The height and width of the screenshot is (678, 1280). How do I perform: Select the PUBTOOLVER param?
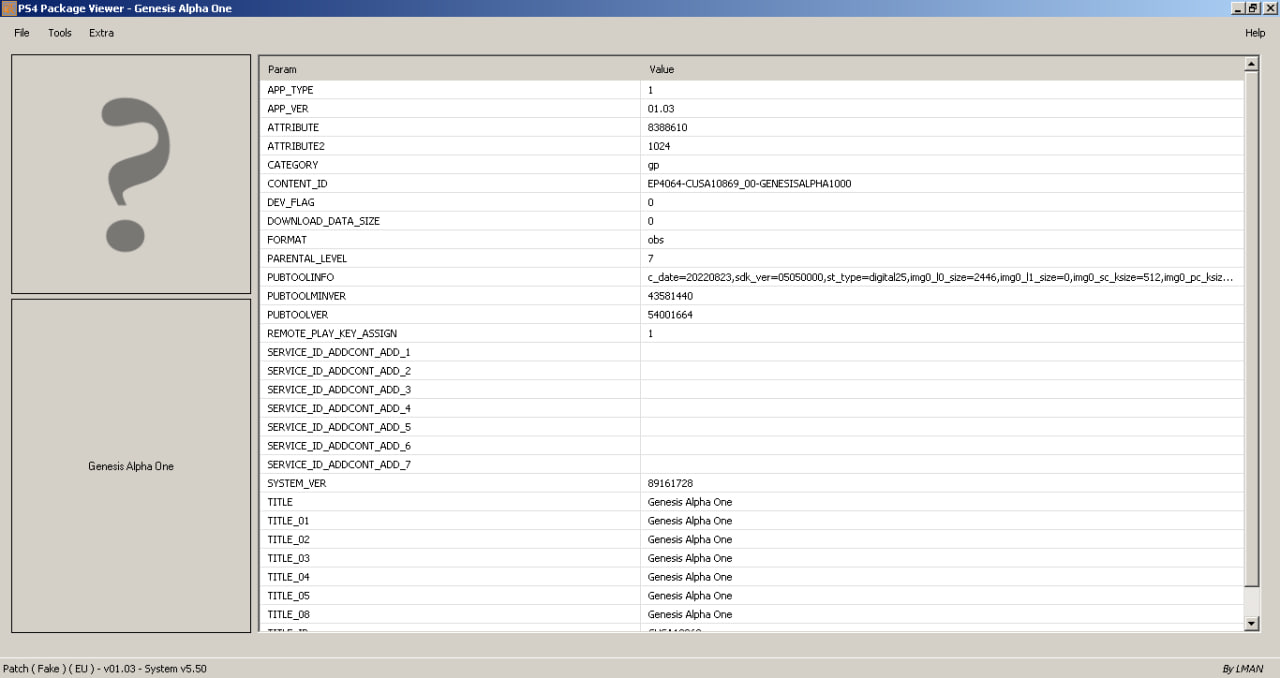[450, 315]
